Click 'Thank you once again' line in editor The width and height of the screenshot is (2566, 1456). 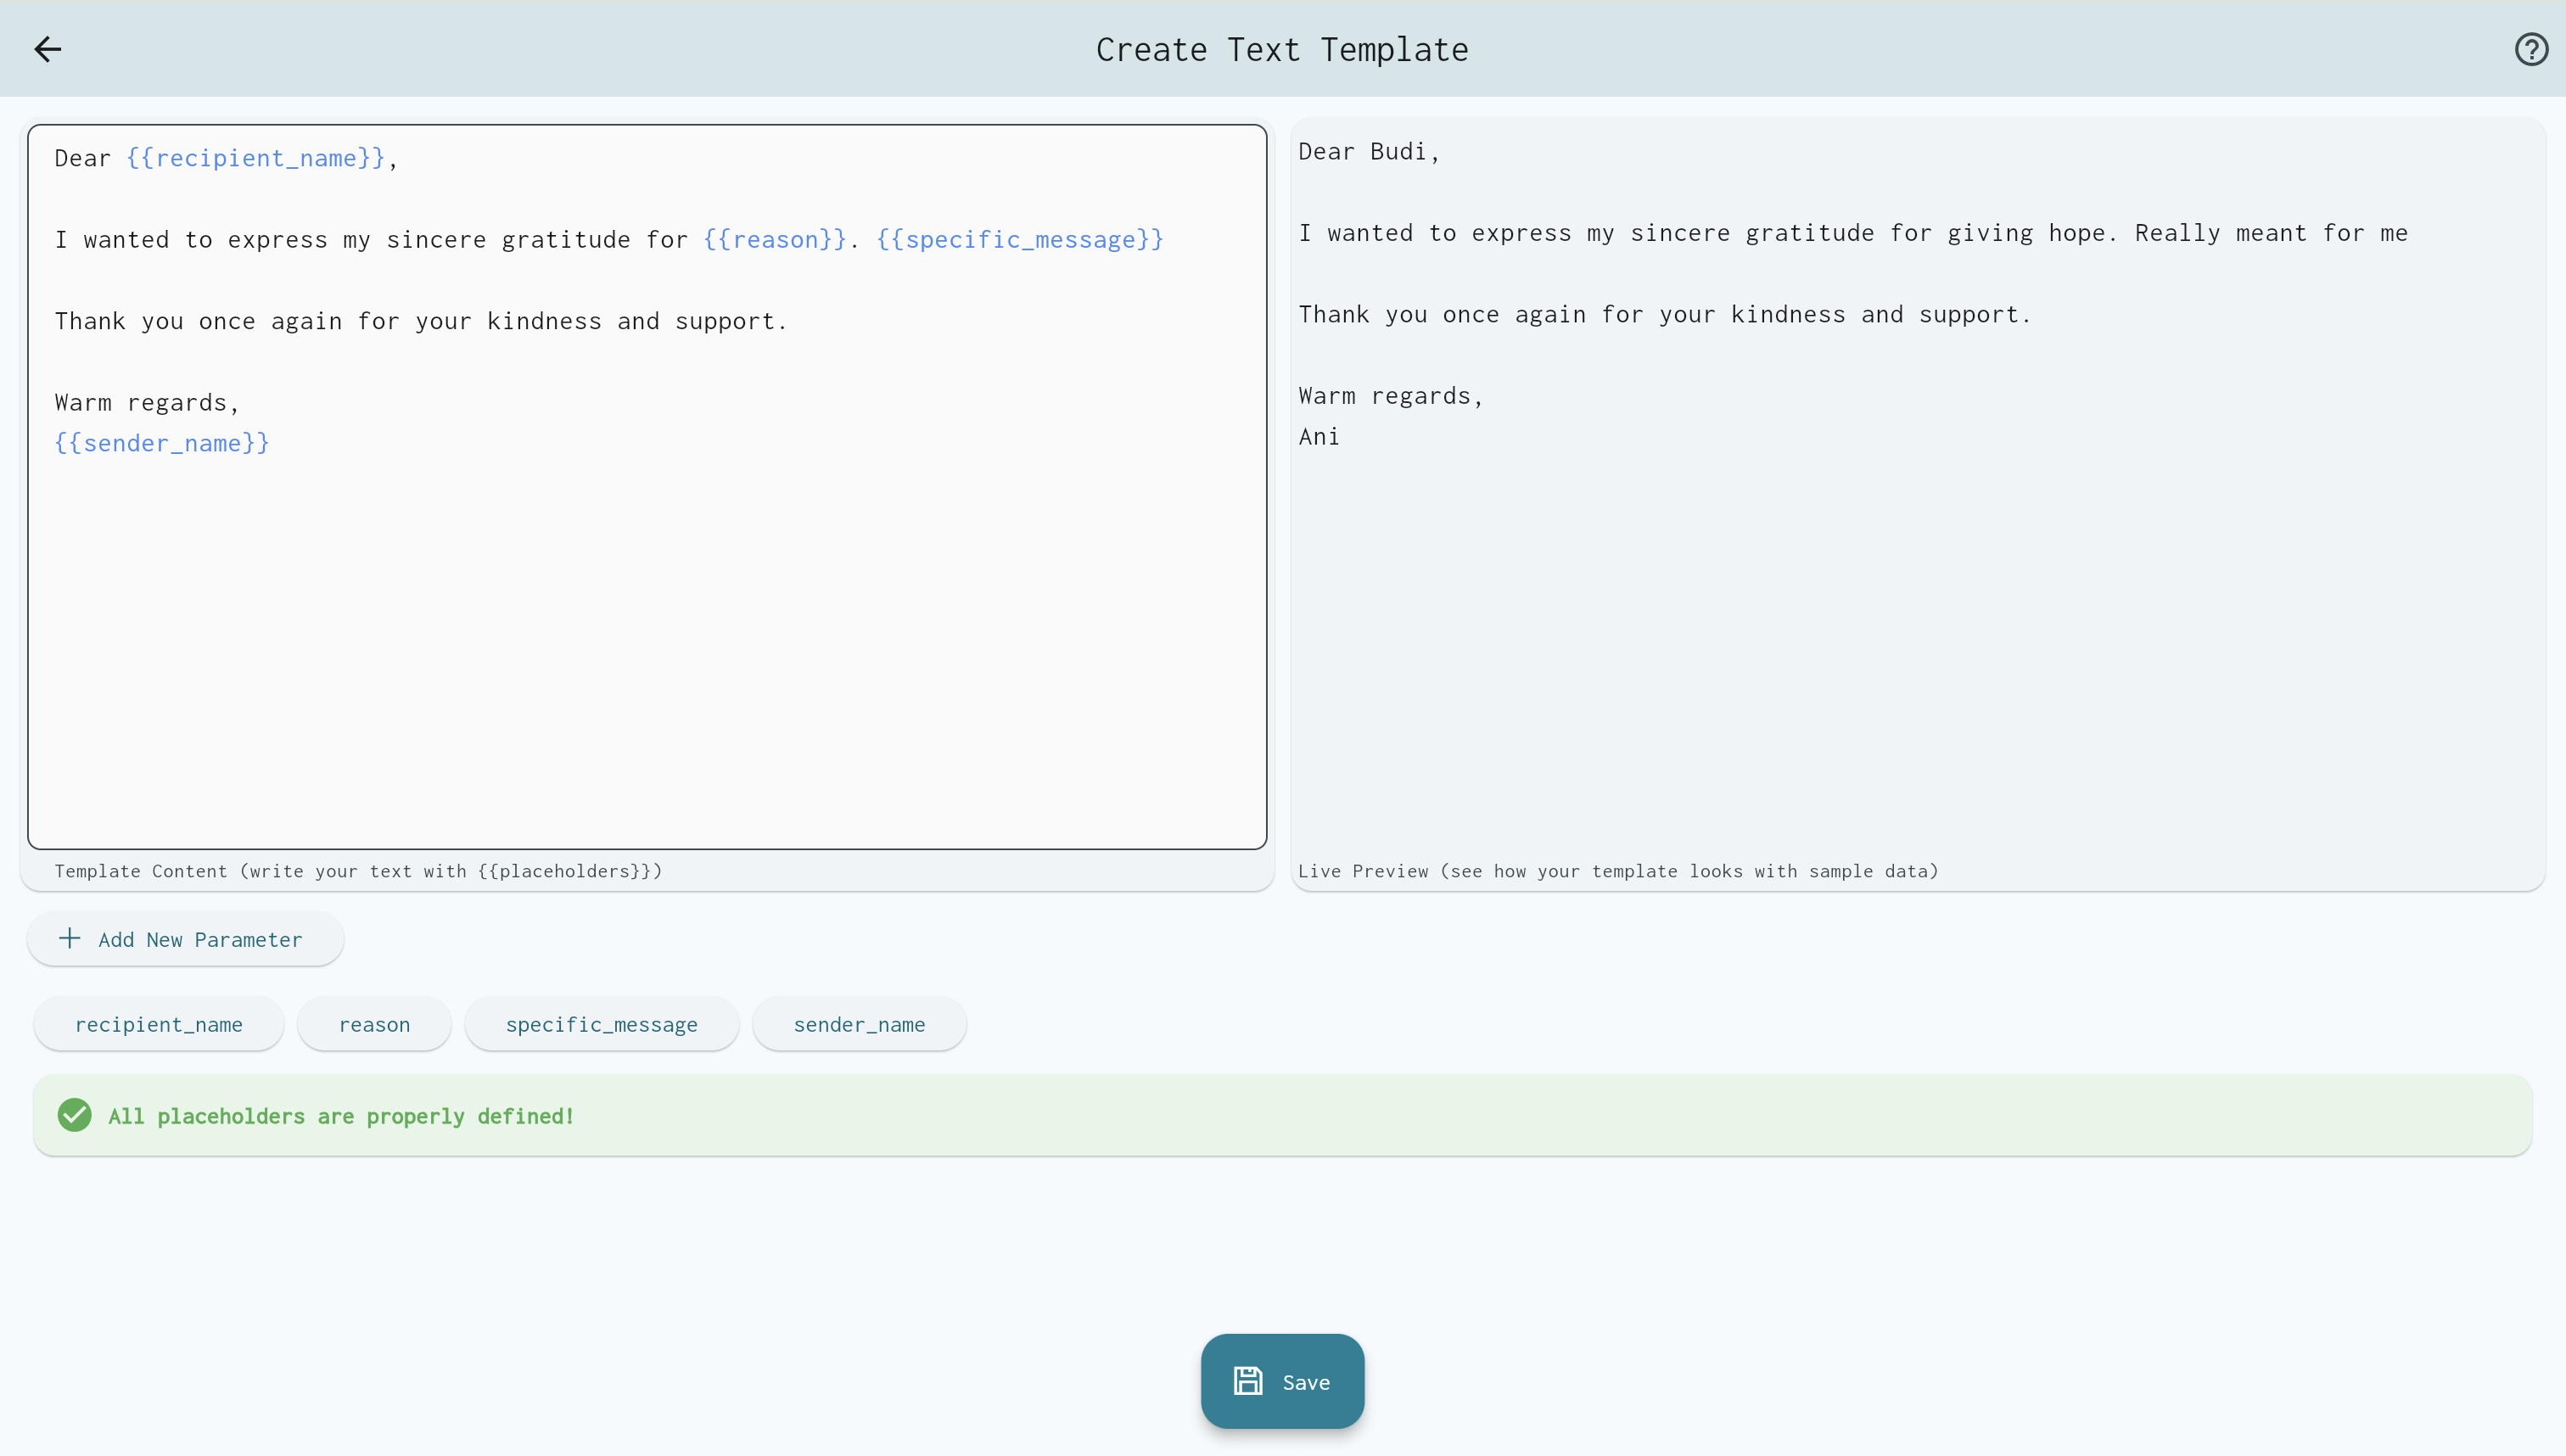tap(421, 321)
